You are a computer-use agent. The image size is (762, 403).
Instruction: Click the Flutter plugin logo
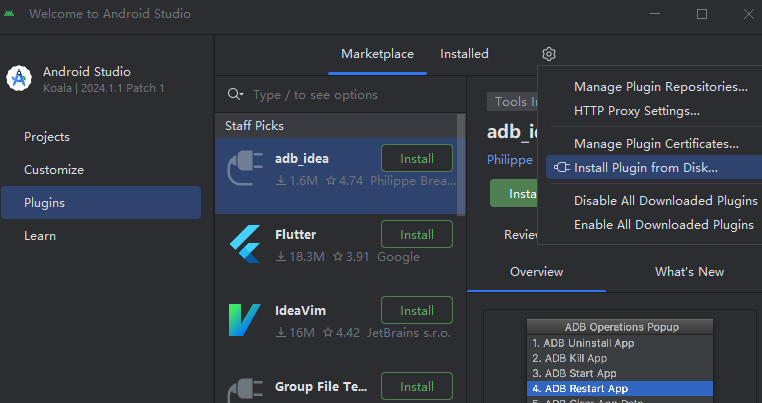[245, 244]
